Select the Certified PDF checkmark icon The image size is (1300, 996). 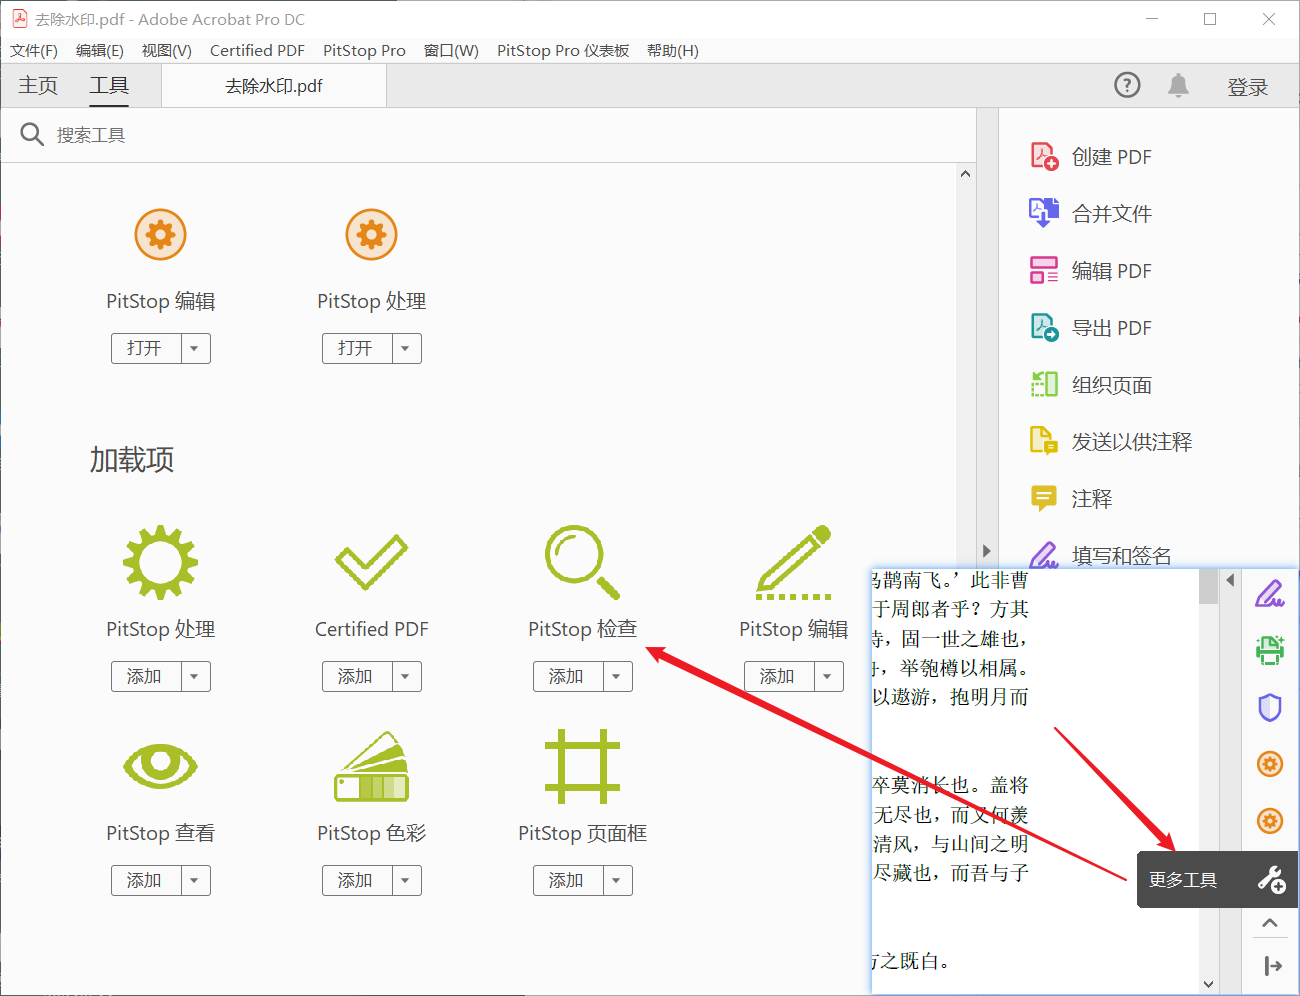[x=371, y=562]
